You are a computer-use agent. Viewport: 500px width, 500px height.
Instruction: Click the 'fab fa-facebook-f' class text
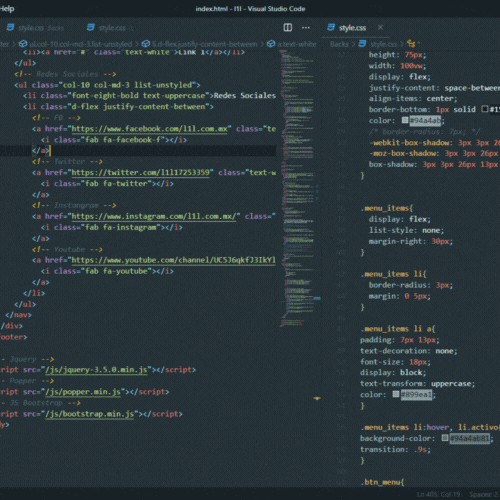coord(123,140)
